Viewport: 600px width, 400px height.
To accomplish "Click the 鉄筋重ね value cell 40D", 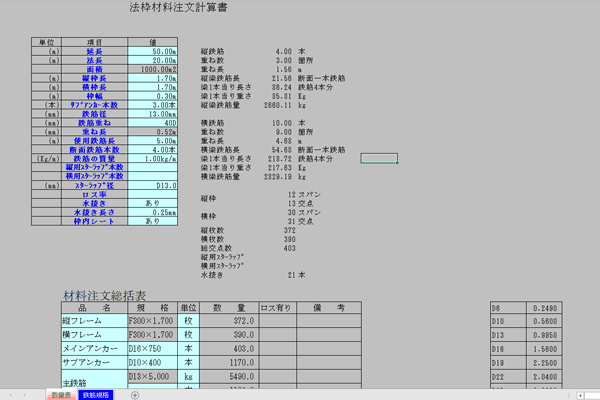I will (x=155, y=122).
